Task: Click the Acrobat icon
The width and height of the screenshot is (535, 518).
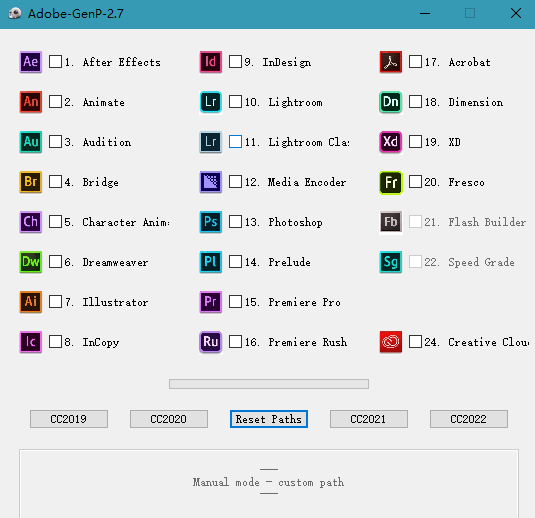Action: pos(391,62)
